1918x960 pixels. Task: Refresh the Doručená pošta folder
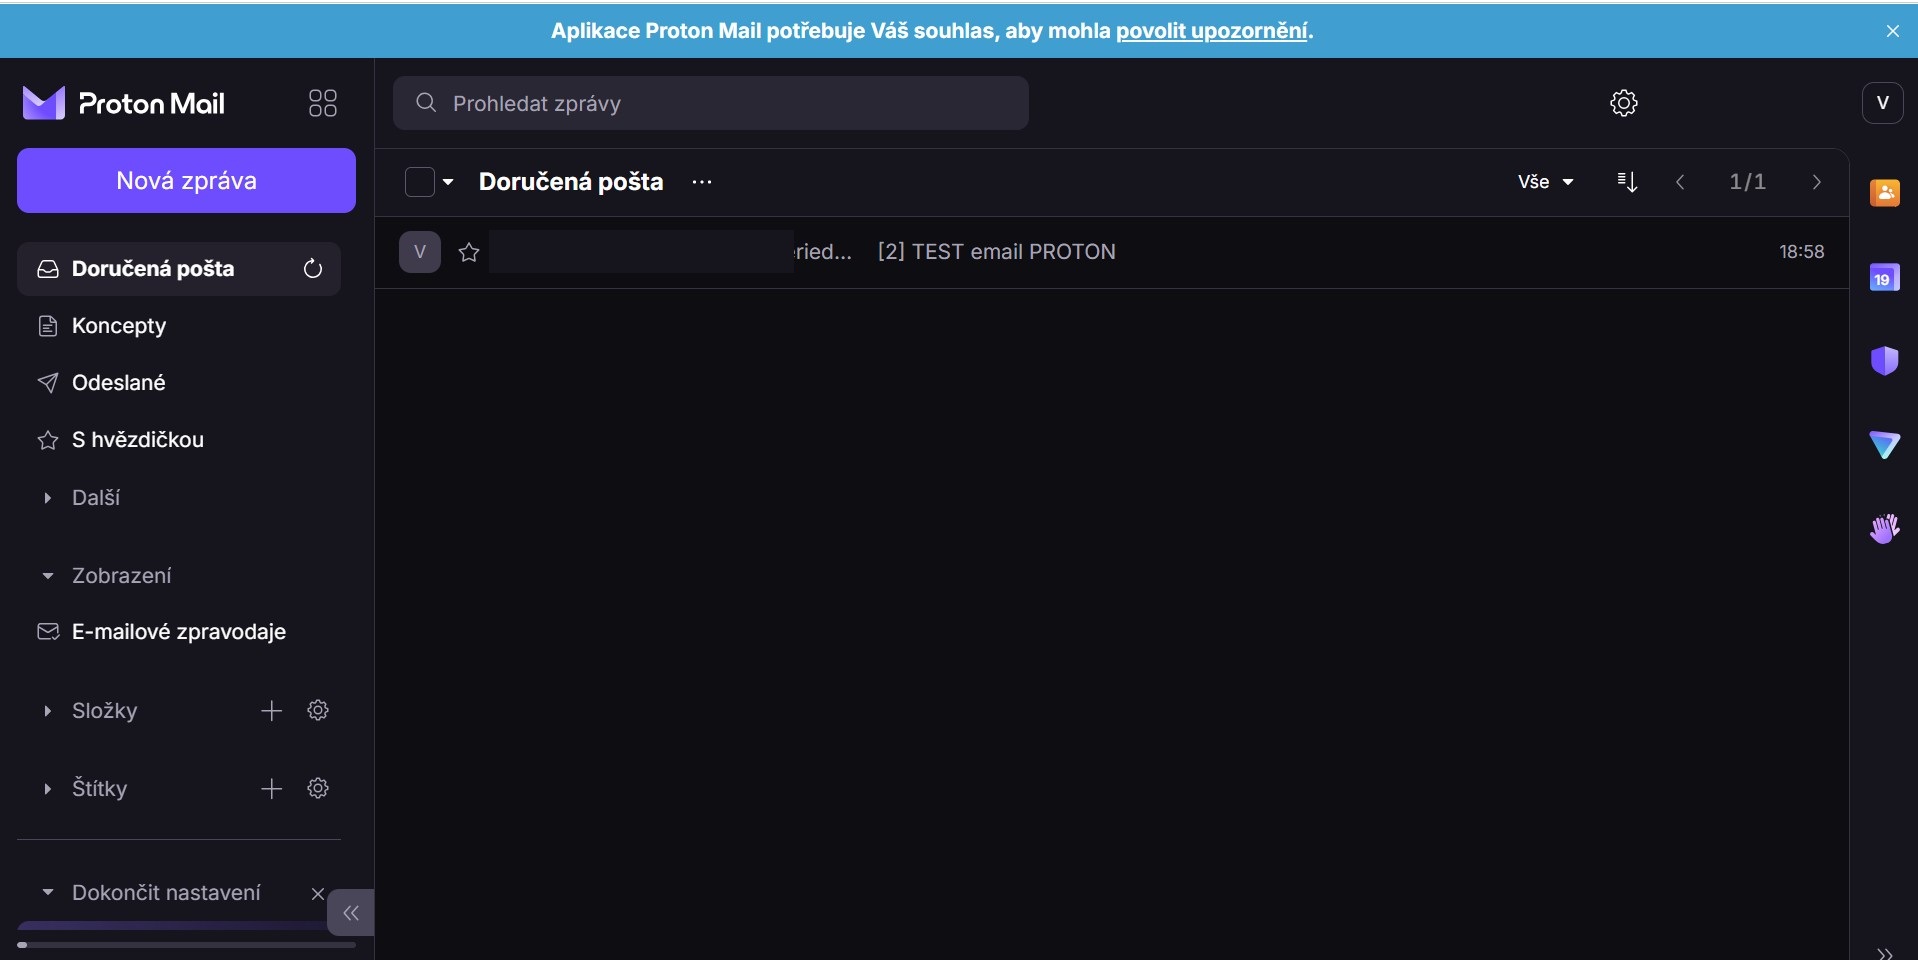pyautogui.click(x=313, y=269)
